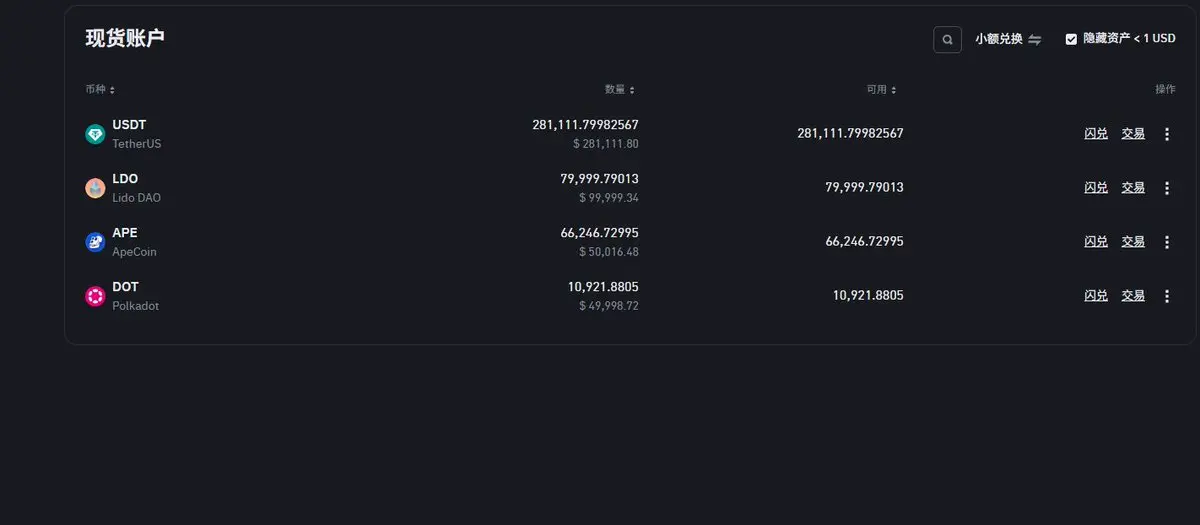Image resolution: width=1200 pixels, height=525 pixels.
Task: Click 交易 link in USDT row
Action: 1133,133
